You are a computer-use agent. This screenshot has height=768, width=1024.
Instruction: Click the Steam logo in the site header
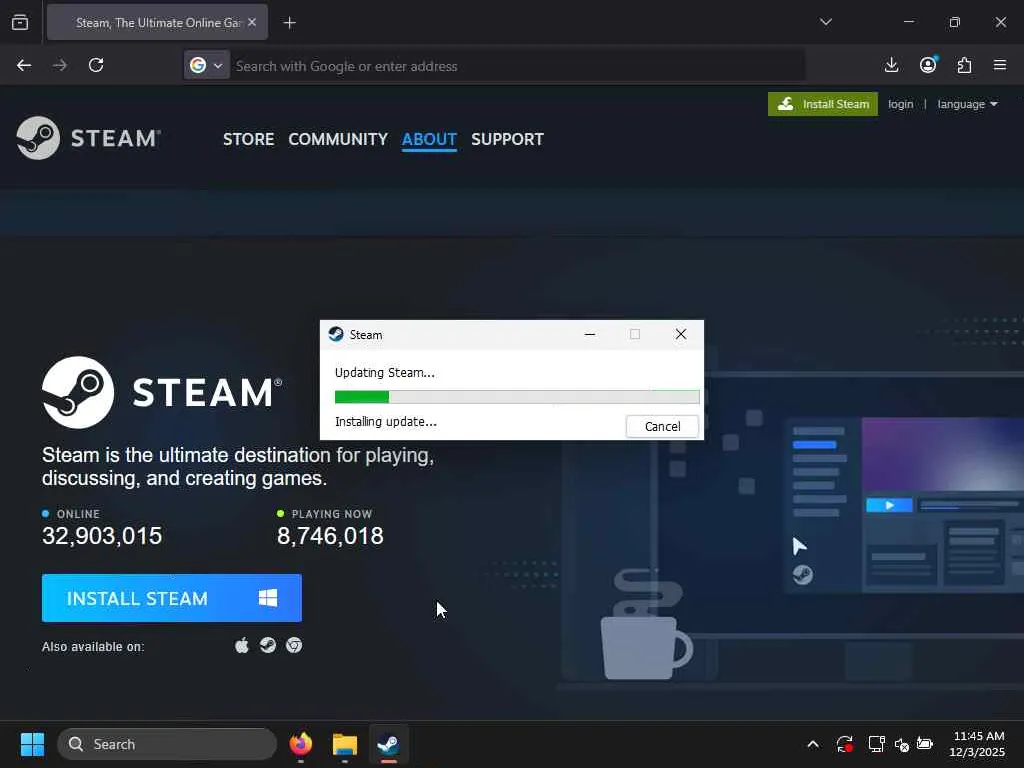pos(89,138)
